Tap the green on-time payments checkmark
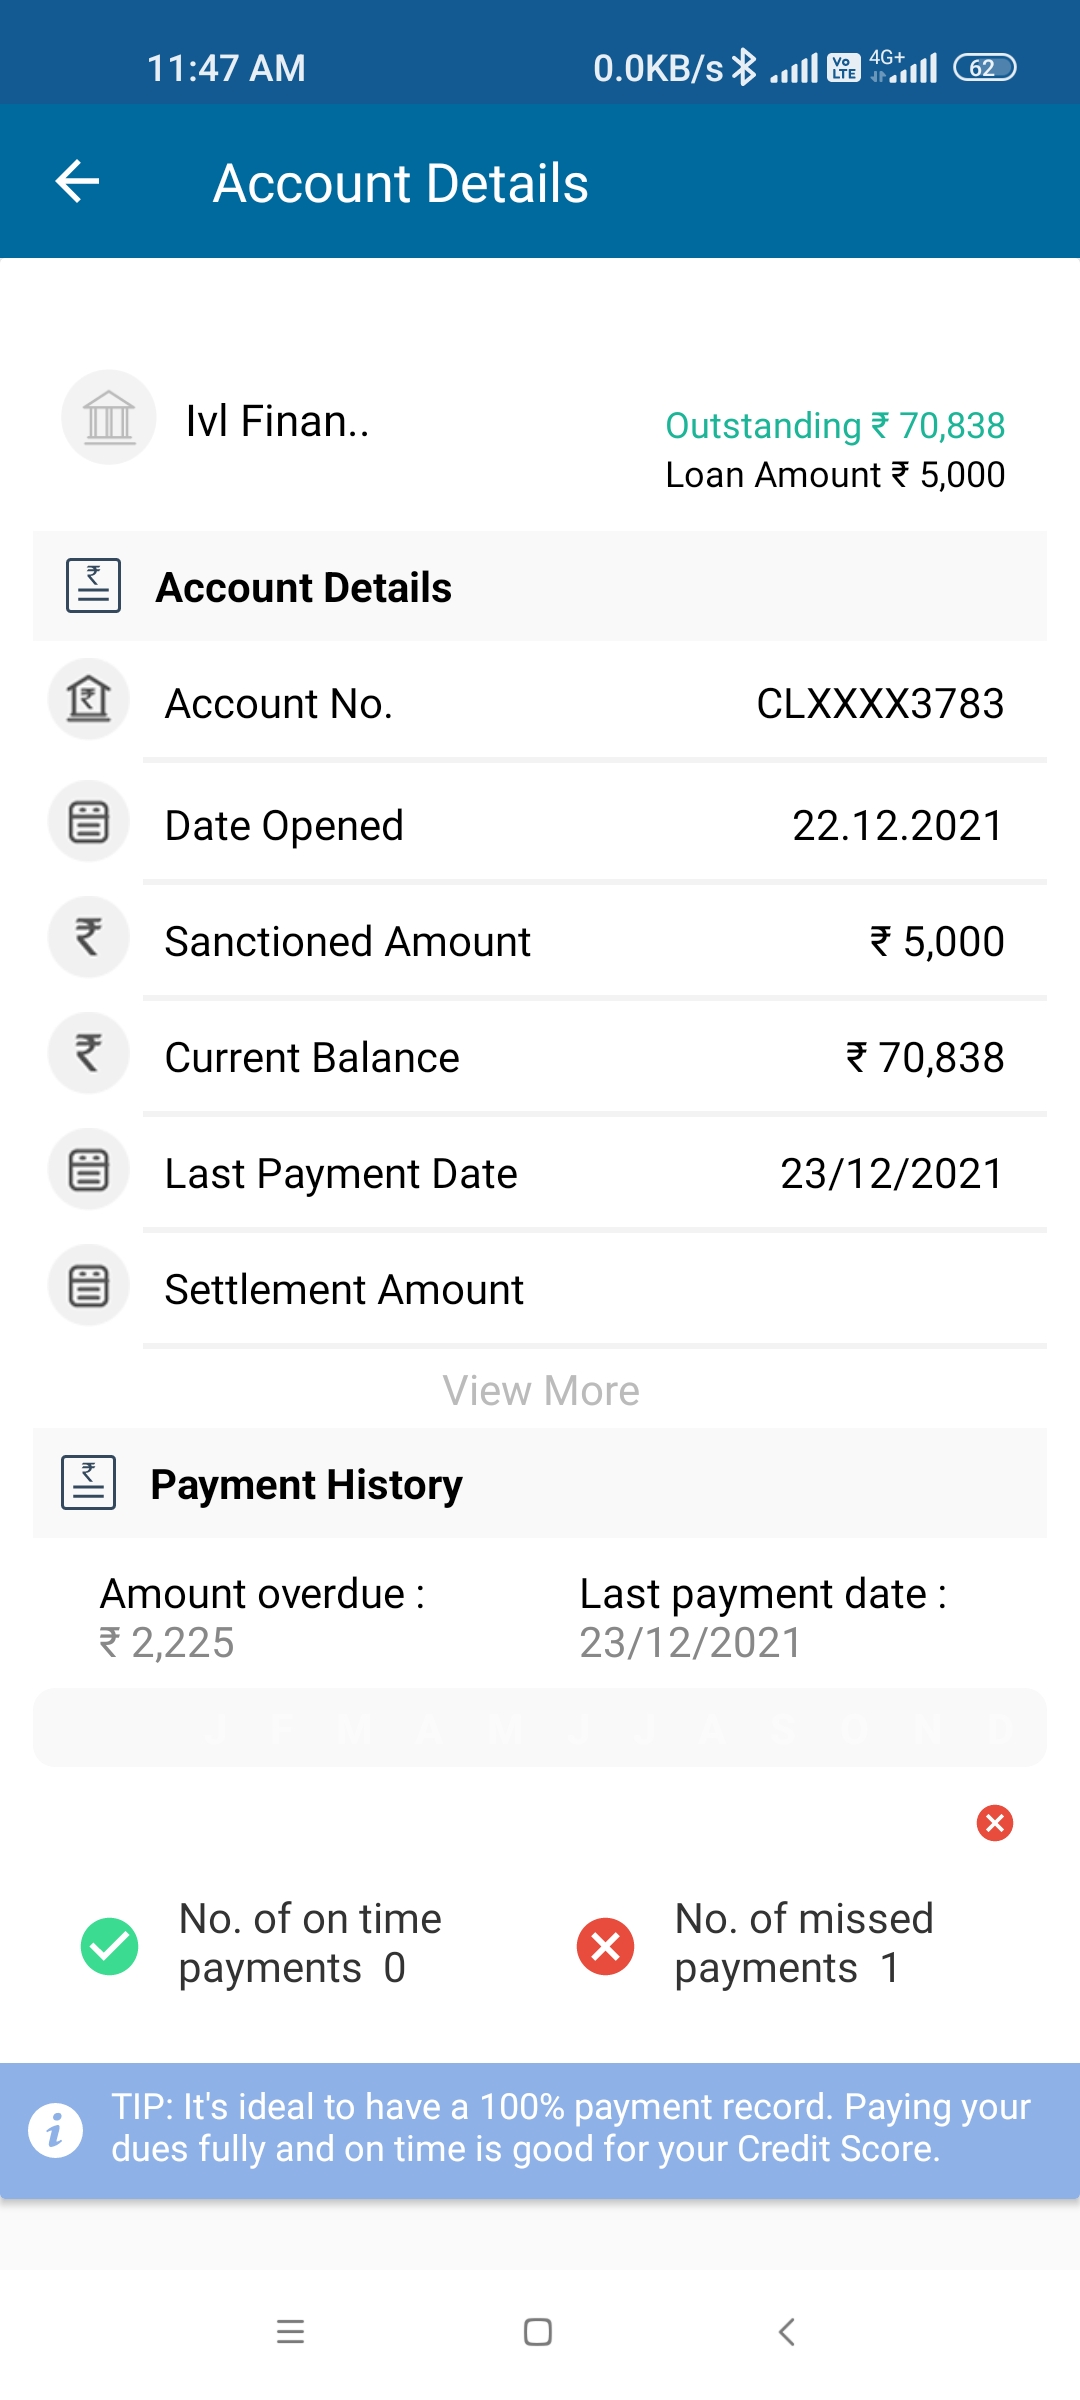 click(x=109, y=1946)
